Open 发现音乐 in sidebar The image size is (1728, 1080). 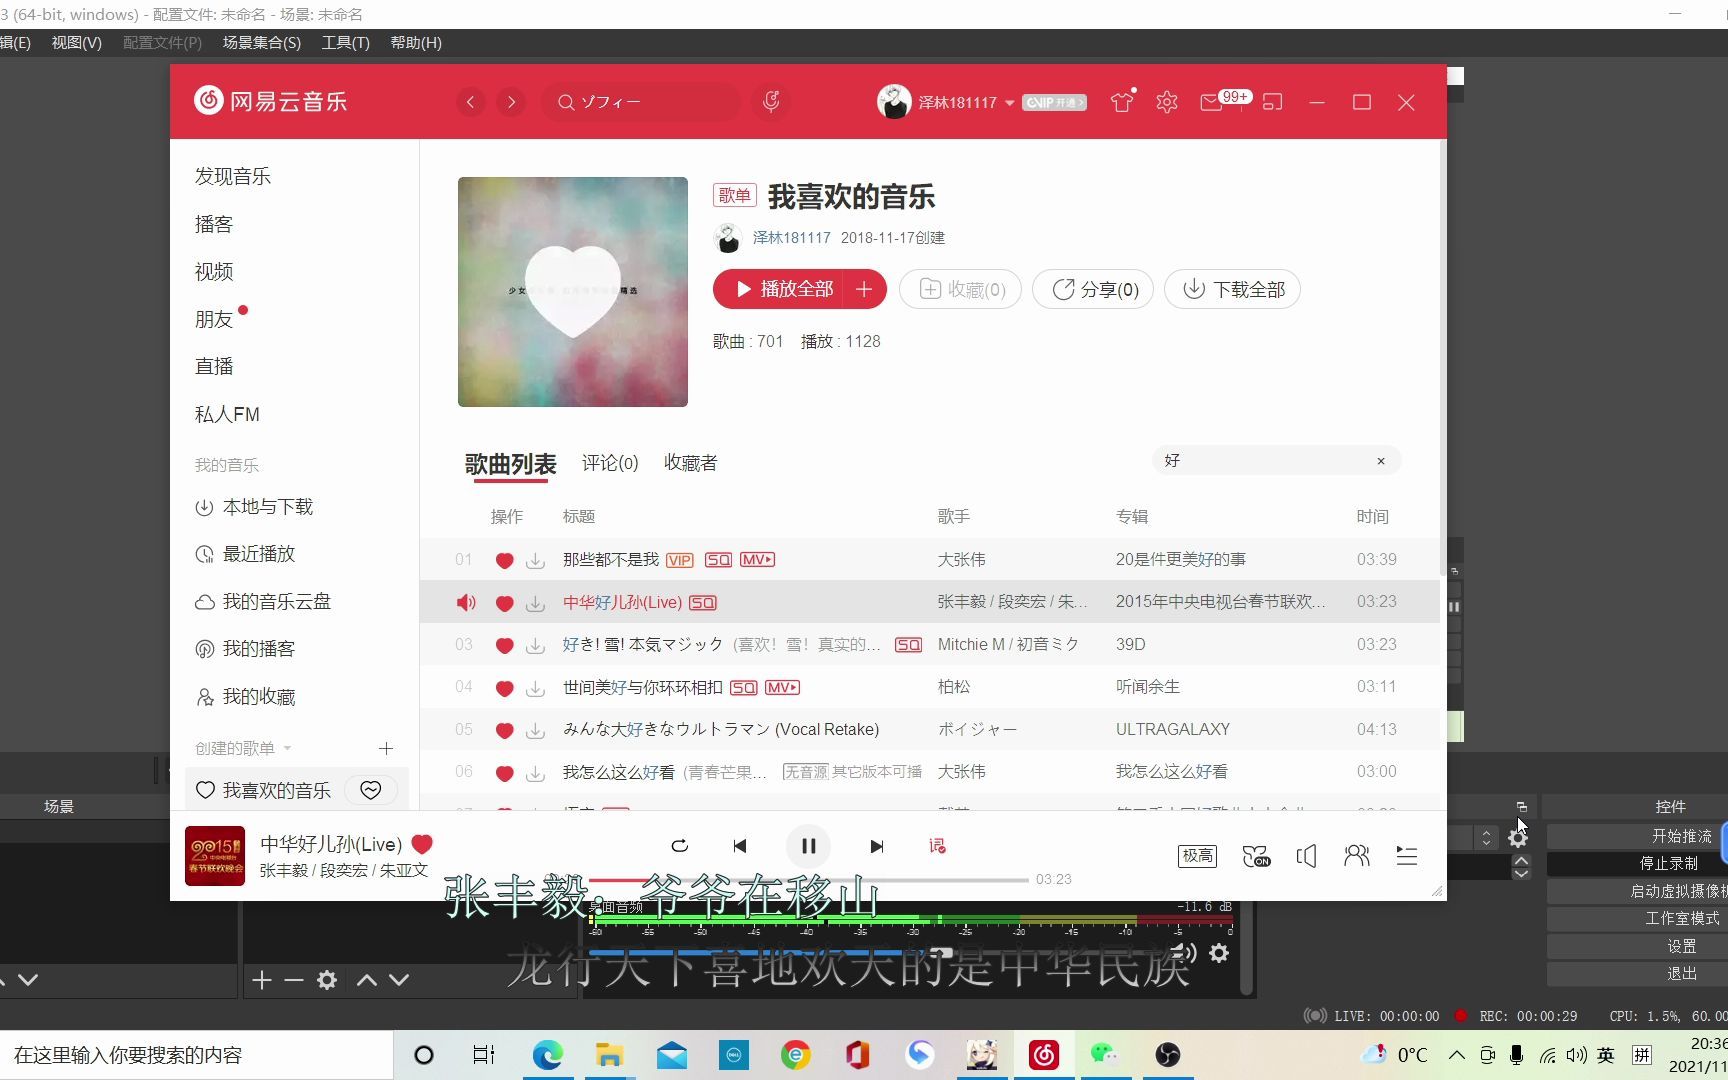233,176
